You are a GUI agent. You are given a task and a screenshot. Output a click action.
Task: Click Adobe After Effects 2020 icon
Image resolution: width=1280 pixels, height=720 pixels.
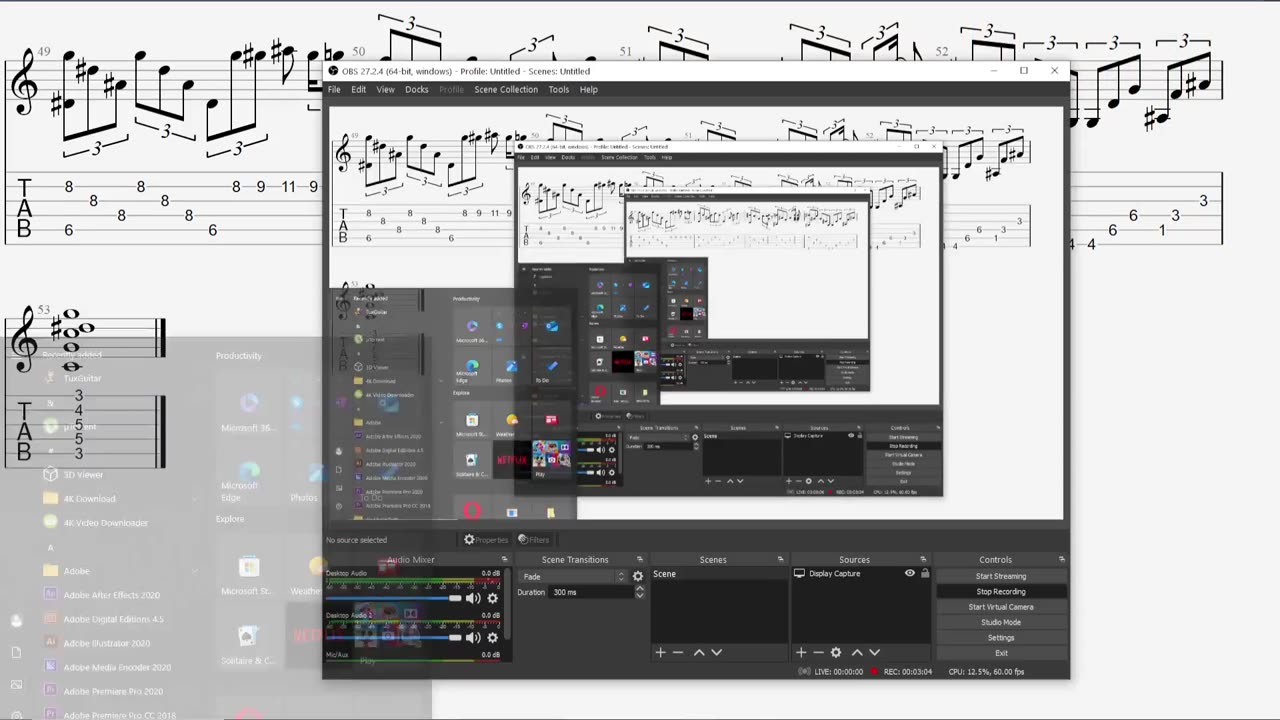click(x=51, y=595)
